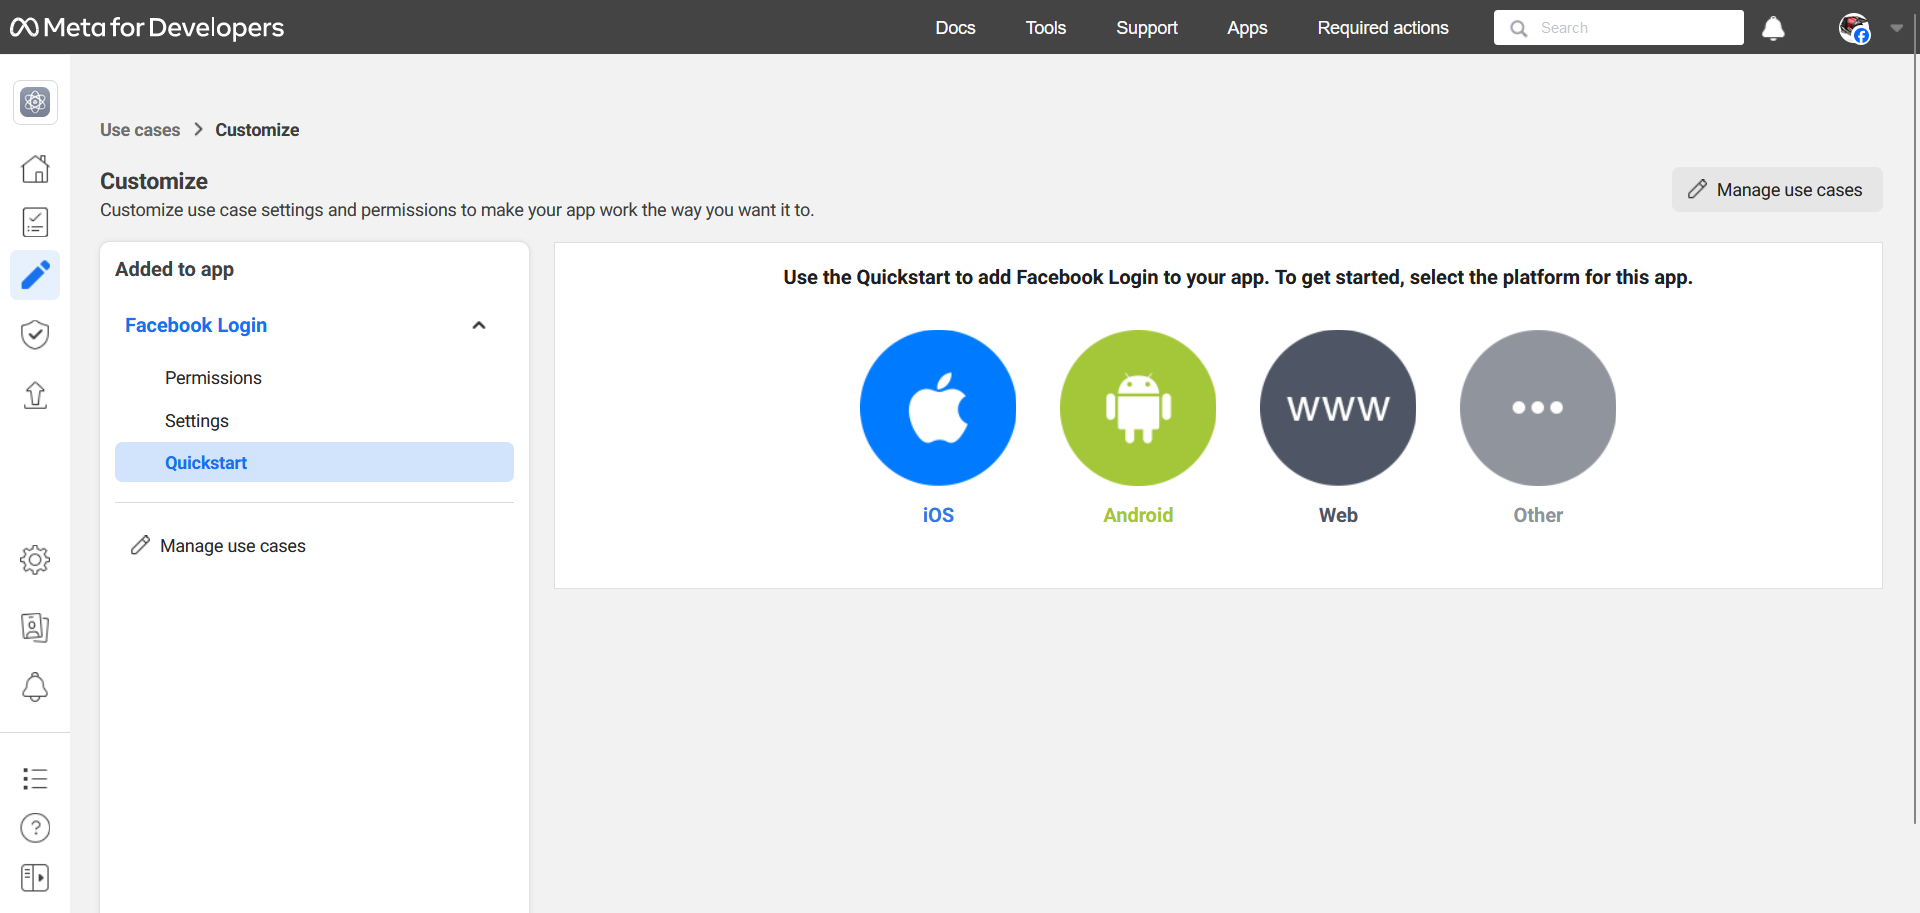This screenshot has height=913, width=1920.
Task: Choose the Web platform icon
Action: tap(1338, 408)
